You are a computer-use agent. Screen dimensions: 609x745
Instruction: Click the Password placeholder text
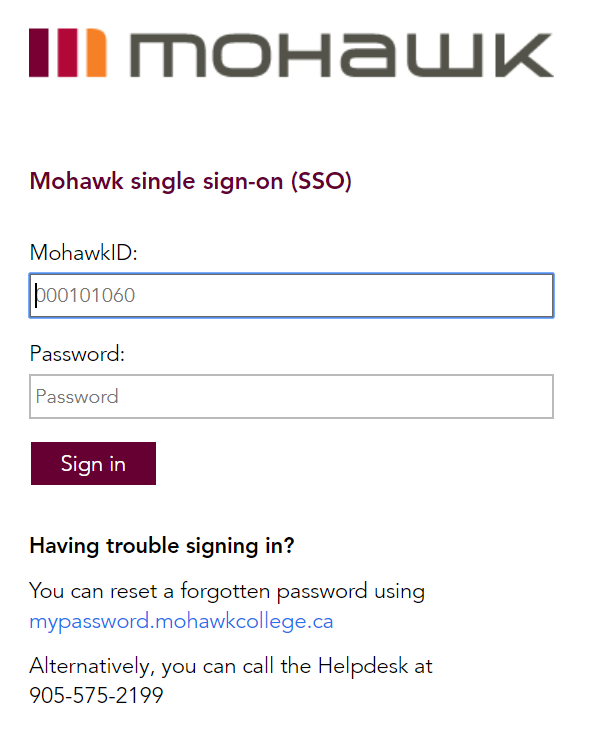[77, 396]
